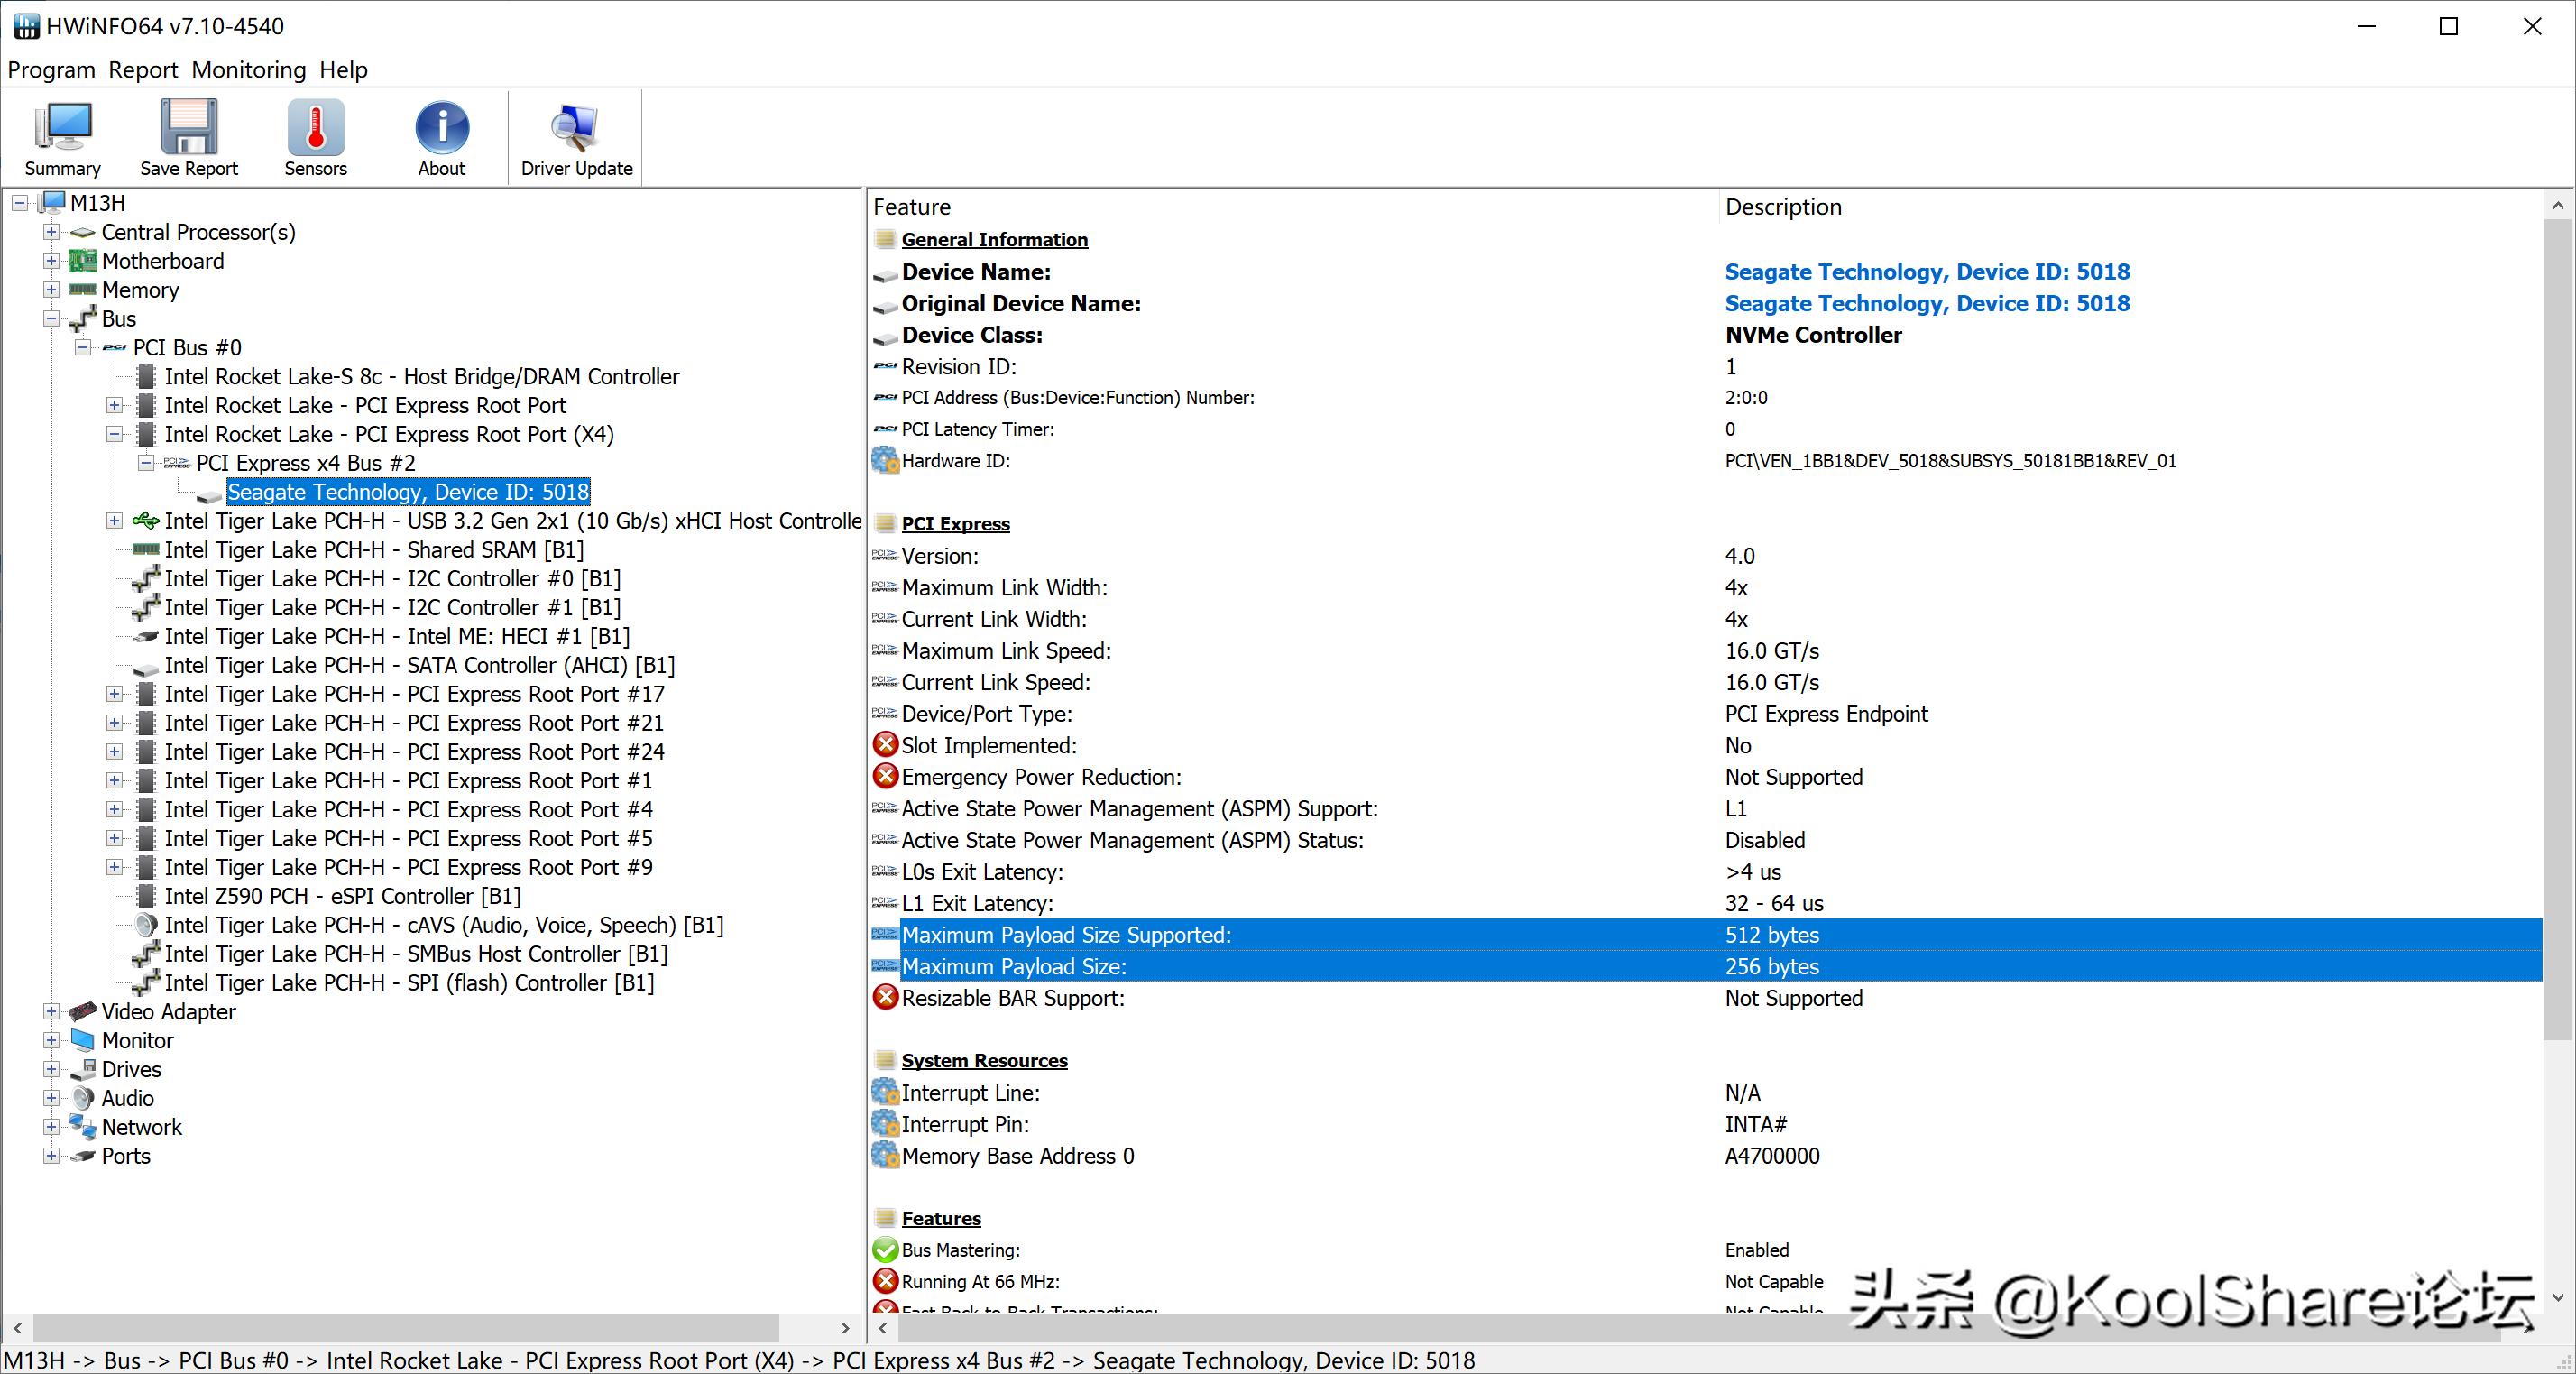This screenshot has height=1374, width=2576.
Task: Click the gear icon beside Hardware ID
Action: 884,461
